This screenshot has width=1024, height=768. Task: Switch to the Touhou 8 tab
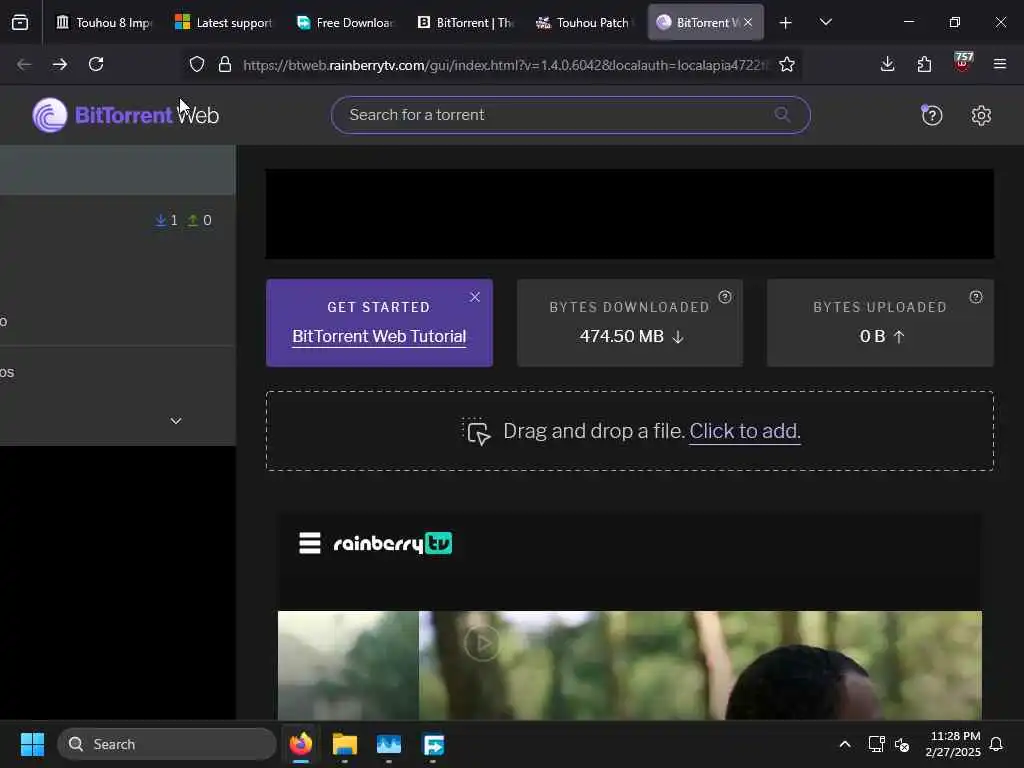(103, 23)
